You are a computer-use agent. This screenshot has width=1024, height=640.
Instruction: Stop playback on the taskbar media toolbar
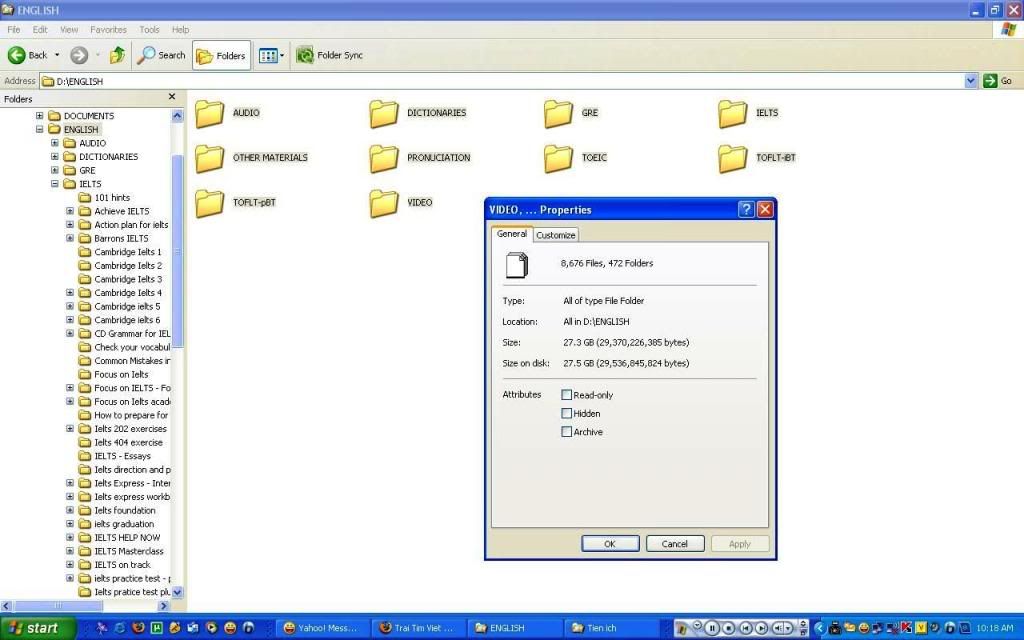tap(729, 628)
